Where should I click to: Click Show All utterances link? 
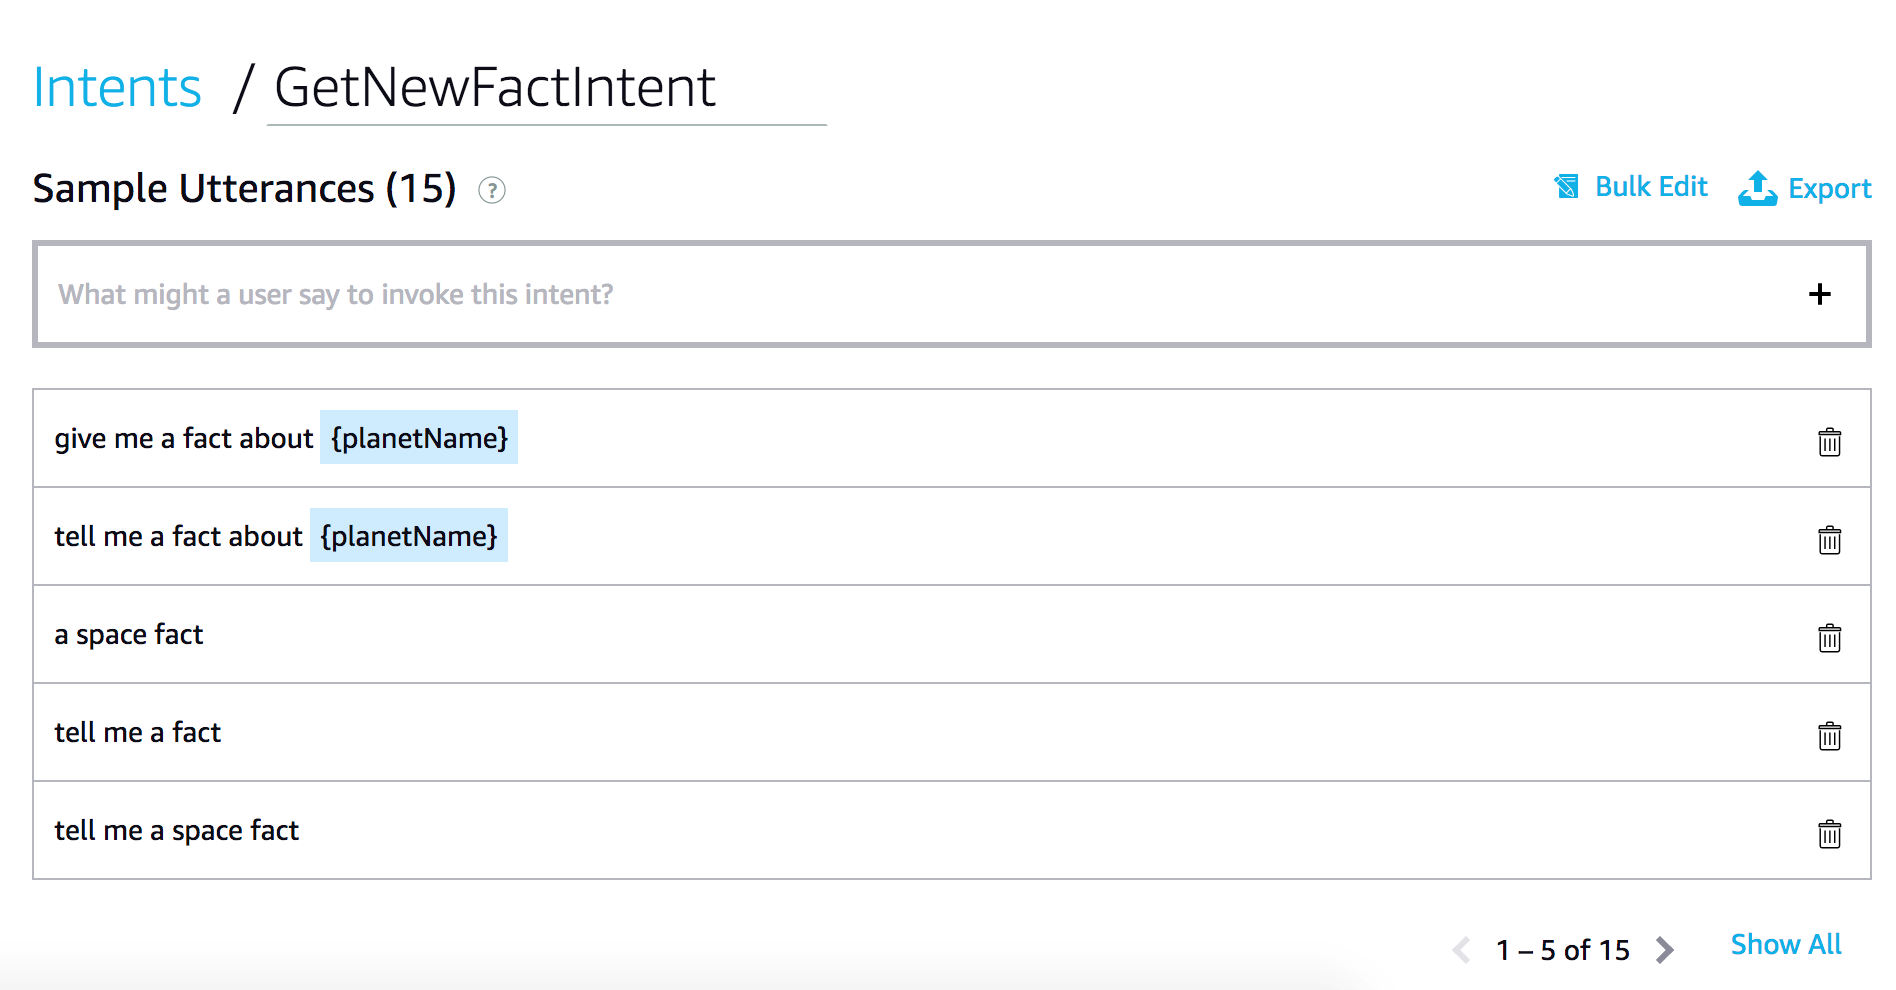click(x=1785, y=945)
